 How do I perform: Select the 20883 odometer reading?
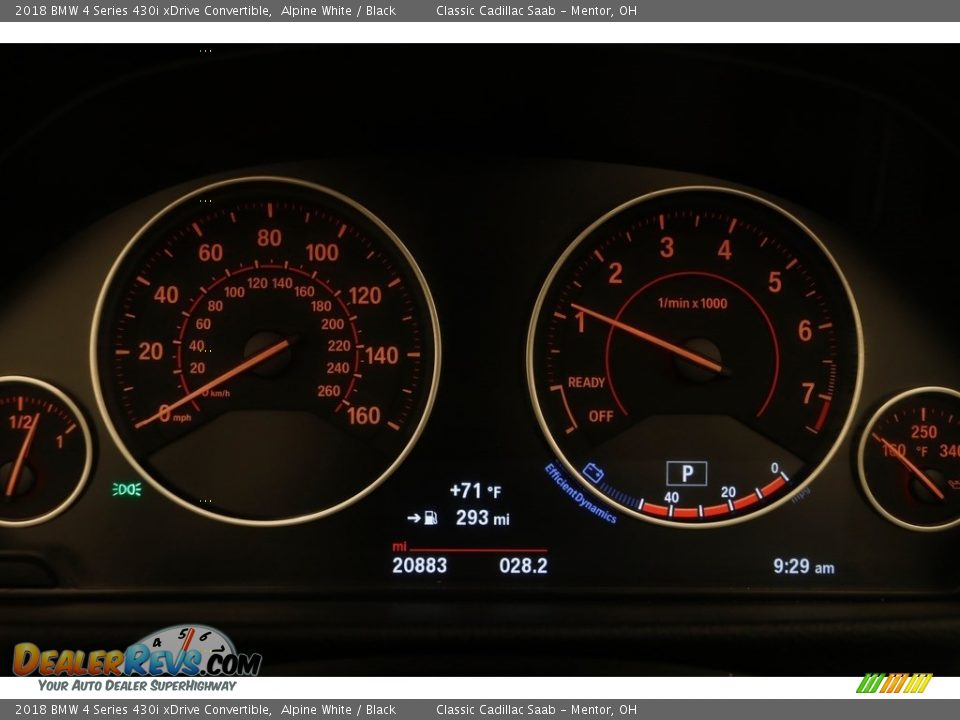pos(419,566)
